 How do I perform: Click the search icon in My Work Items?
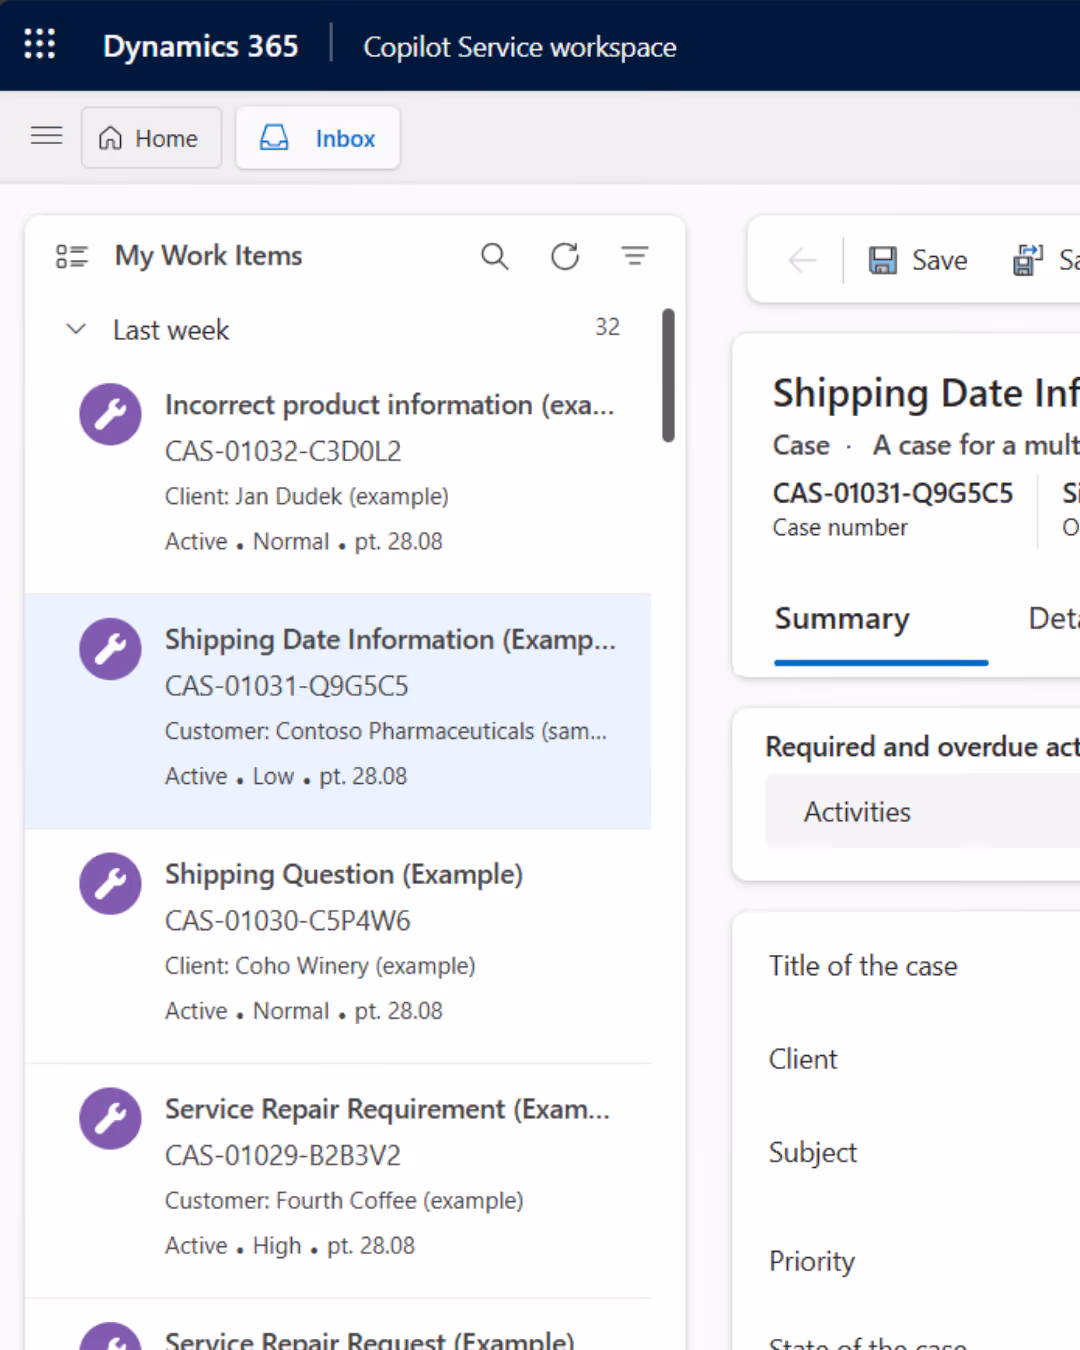click(494, 256)
